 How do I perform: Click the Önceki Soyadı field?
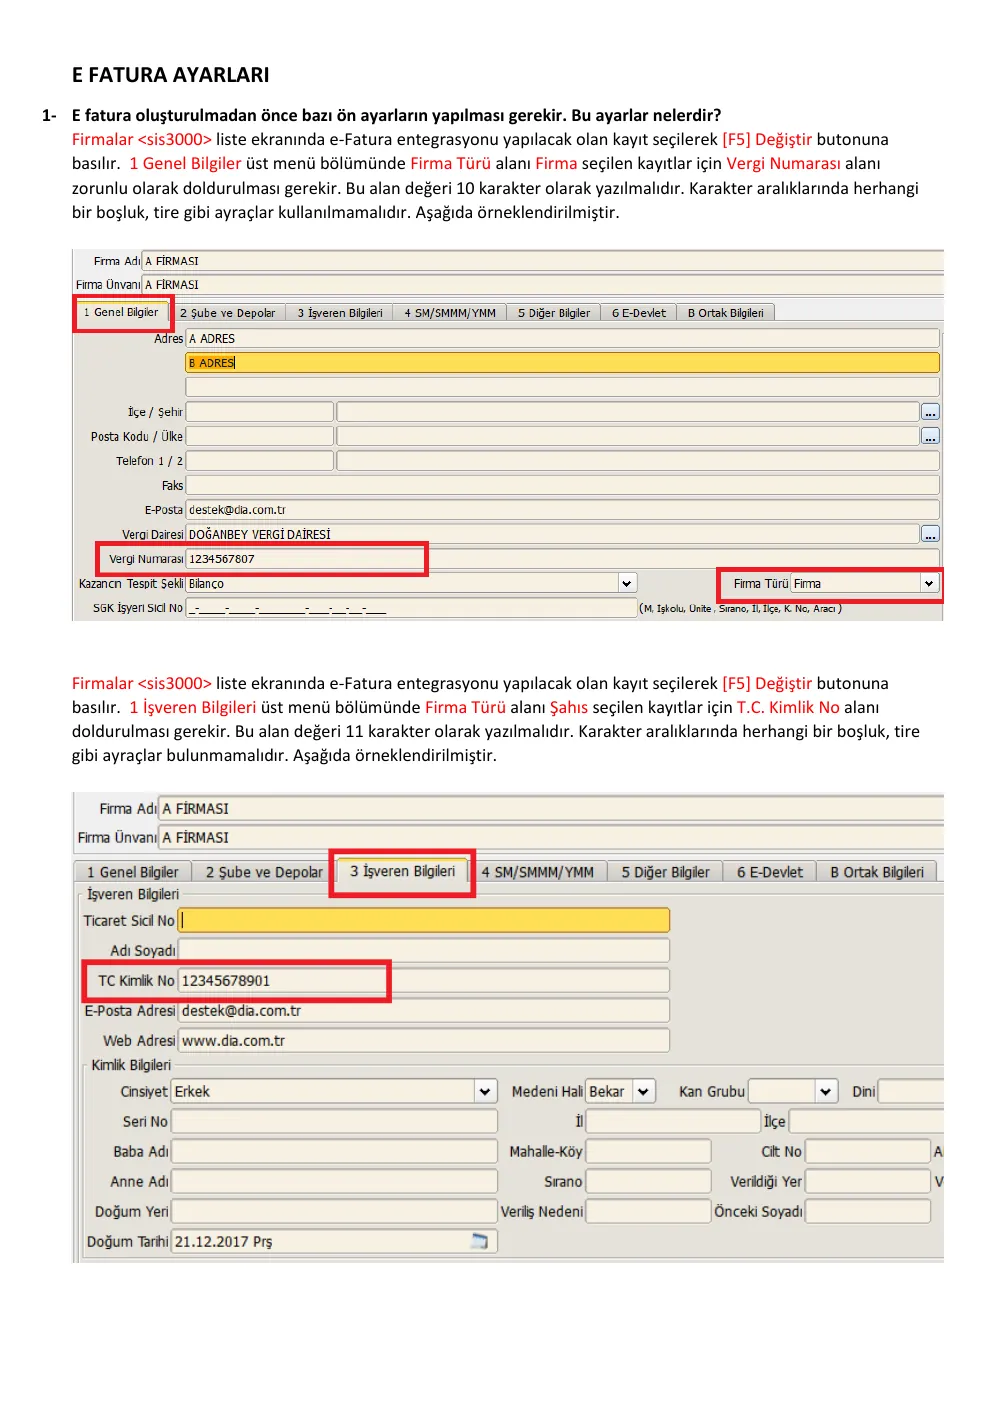[868, 1211]
